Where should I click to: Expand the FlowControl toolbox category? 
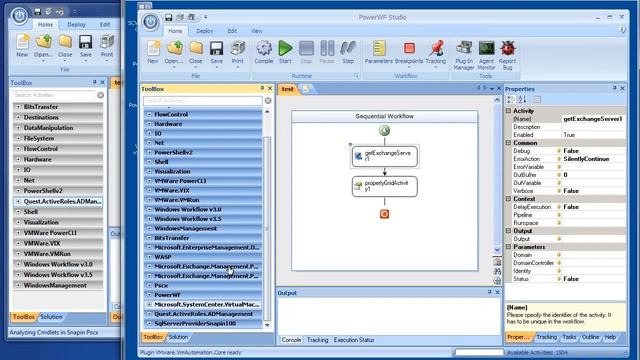click(x=149, y=114)
